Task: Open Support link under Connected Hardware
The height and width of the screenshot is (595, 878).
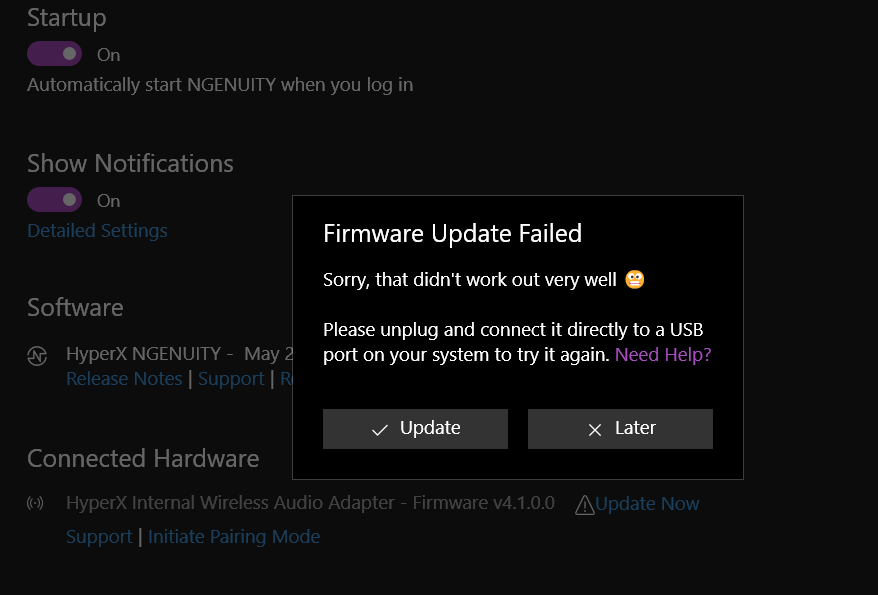Action: point(99,537)
